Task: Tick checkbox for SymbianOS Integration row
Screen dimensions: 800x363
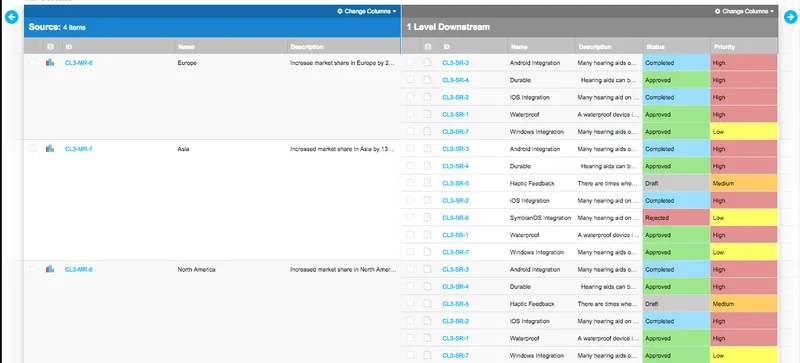Action: click(410, 217)
